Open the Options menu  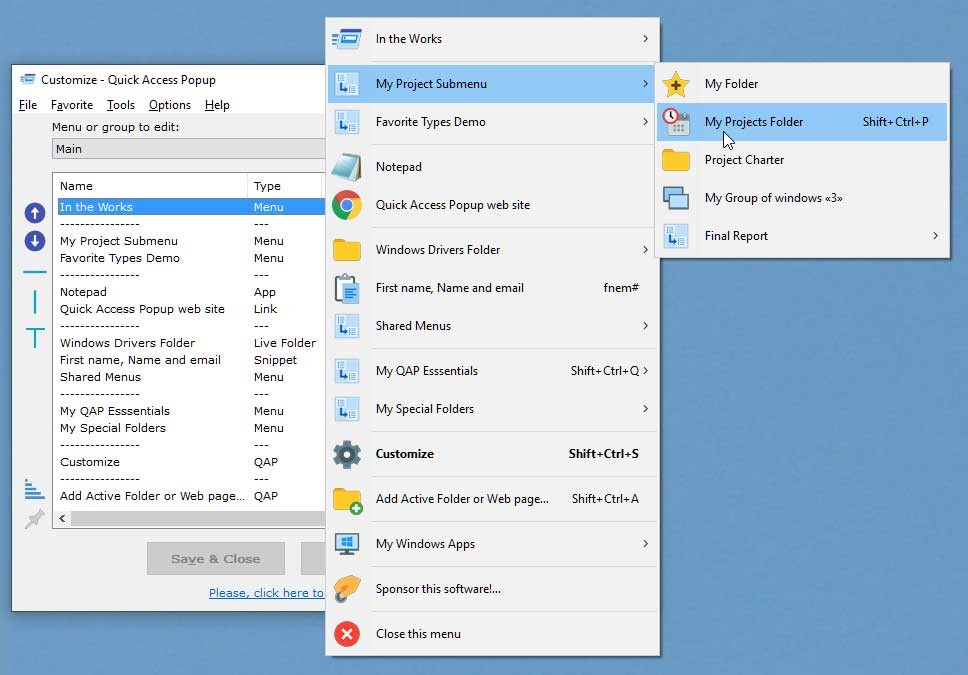coord(169,105)
